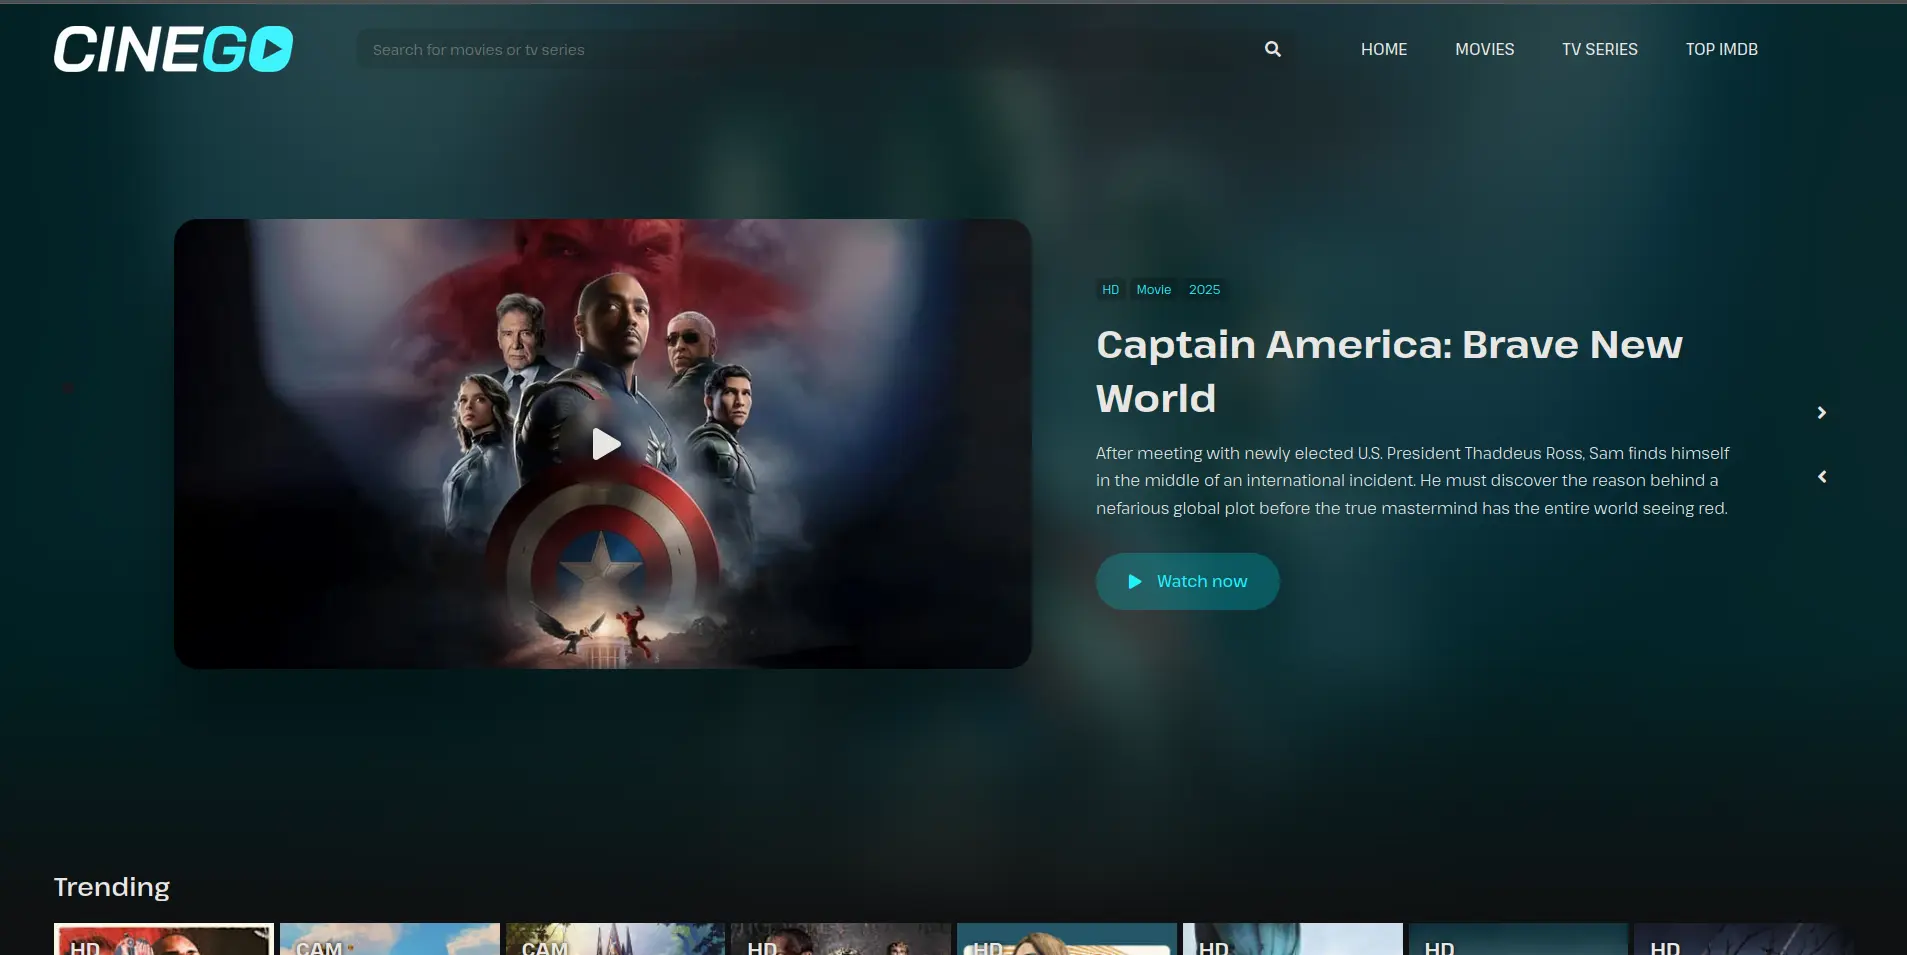
Task: Open the first CAM trending thumbnail
Action: [390, 939]
